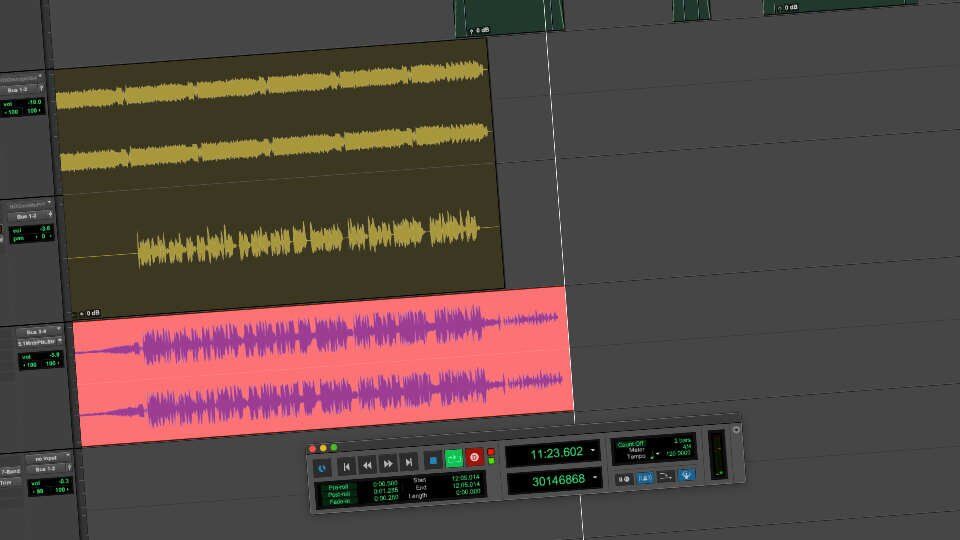The height and width of the screenshot is (540, 960).
Task: Close the Transport window
Action: [x=312, y=449]
